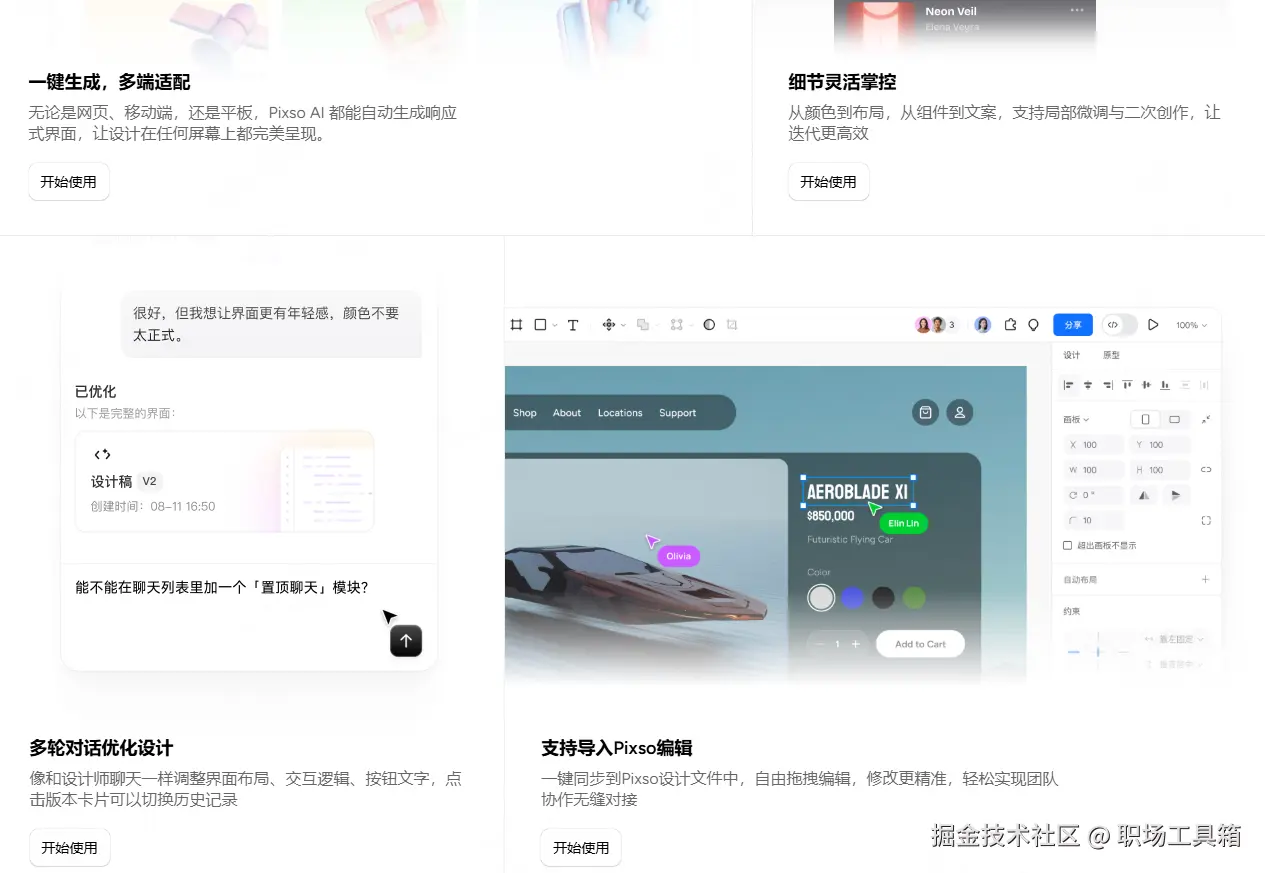Click the user profile icon in mockup
The height and width of the screenshot is (873, 1265).
960,412
